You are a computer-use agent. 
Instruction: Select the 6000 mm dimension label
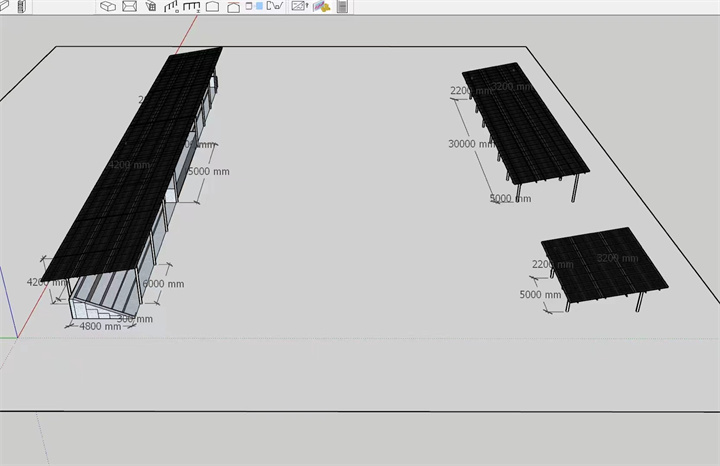click(163, 284)
